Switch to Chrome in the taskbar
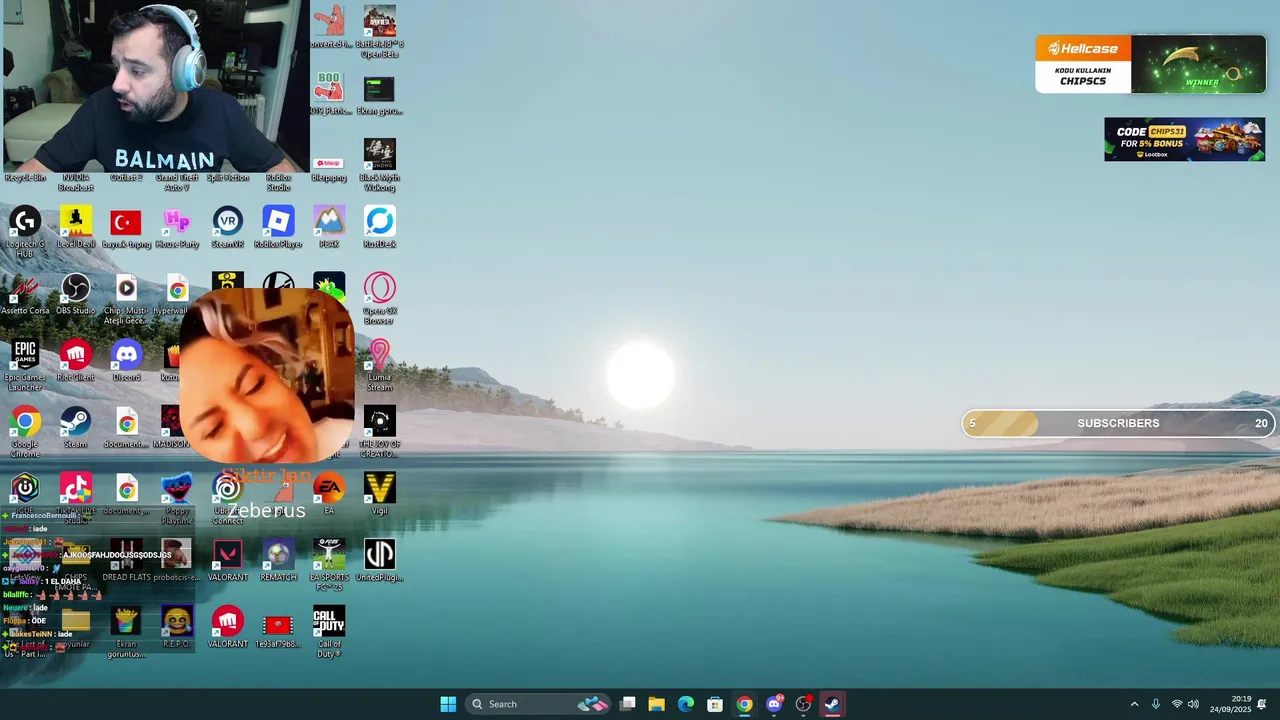Image resolution: width=1280 pixels, height=720 pixels. [744, 704]
